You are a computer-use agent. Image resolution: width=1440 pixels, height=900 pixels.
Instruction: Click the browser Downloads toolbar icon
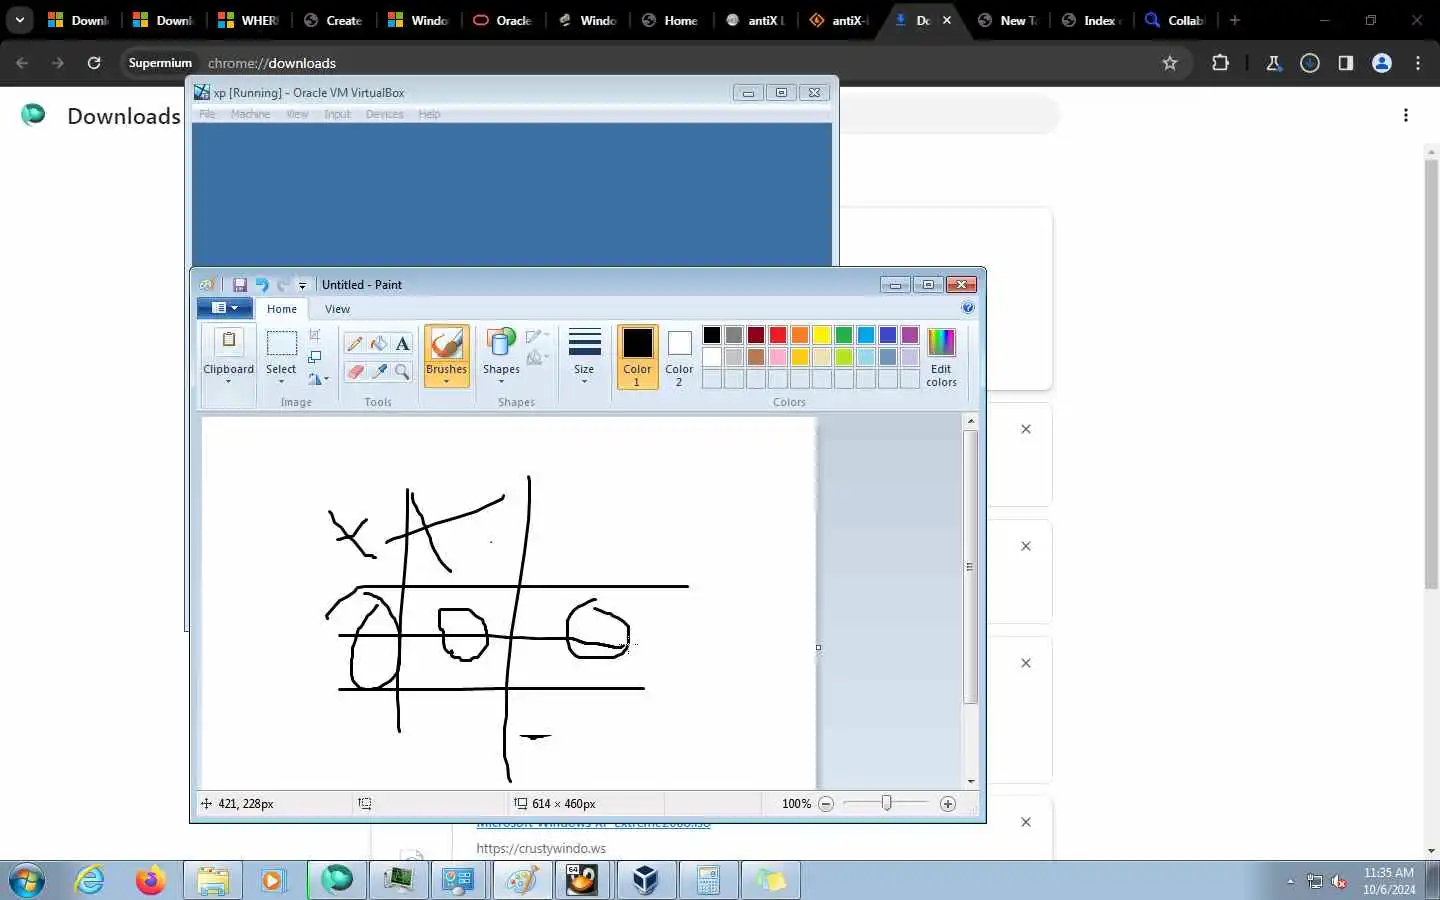click(1310, 63)
